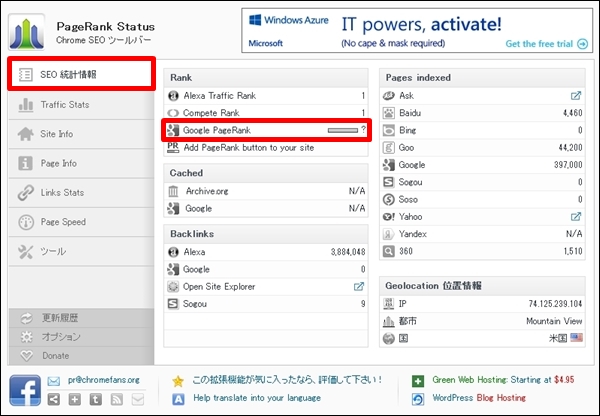
Task: Click the Page Speed gauge icon
Action: point(26,222)
